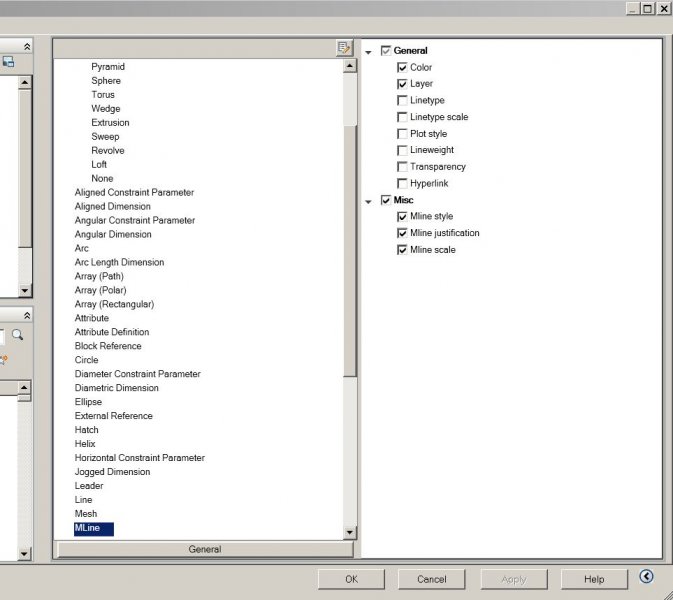Select Wedge in the object list
Screen dimensions: 673x600
[106, 109]
